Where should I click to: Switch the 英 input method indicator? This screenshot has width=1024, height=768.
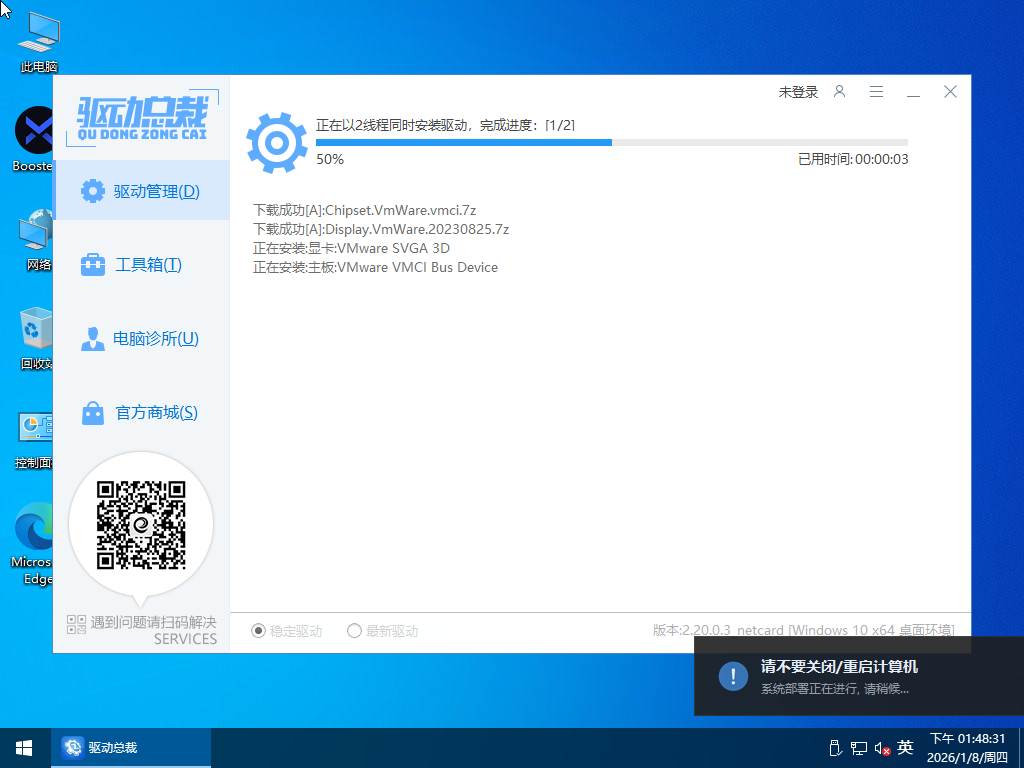[905, 748]
